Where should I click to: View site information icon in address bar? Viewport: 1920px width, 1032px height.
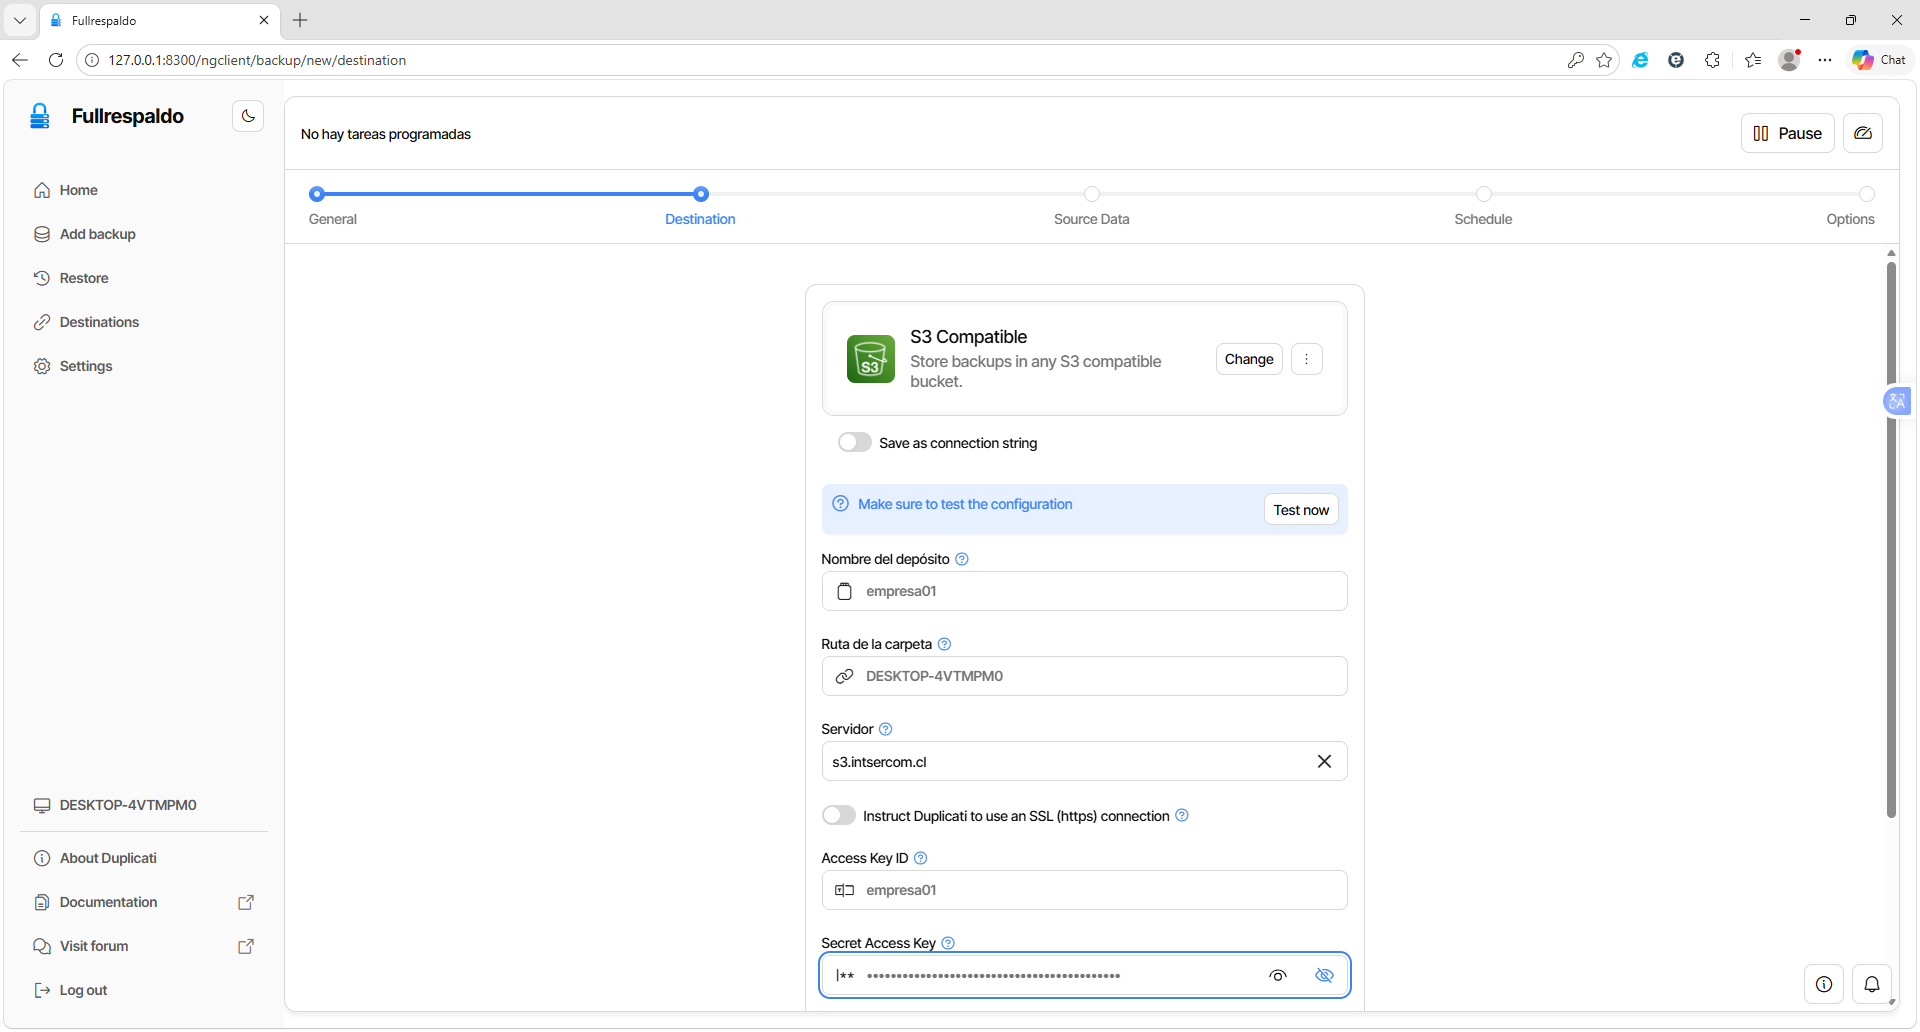(x=91, y=60)
